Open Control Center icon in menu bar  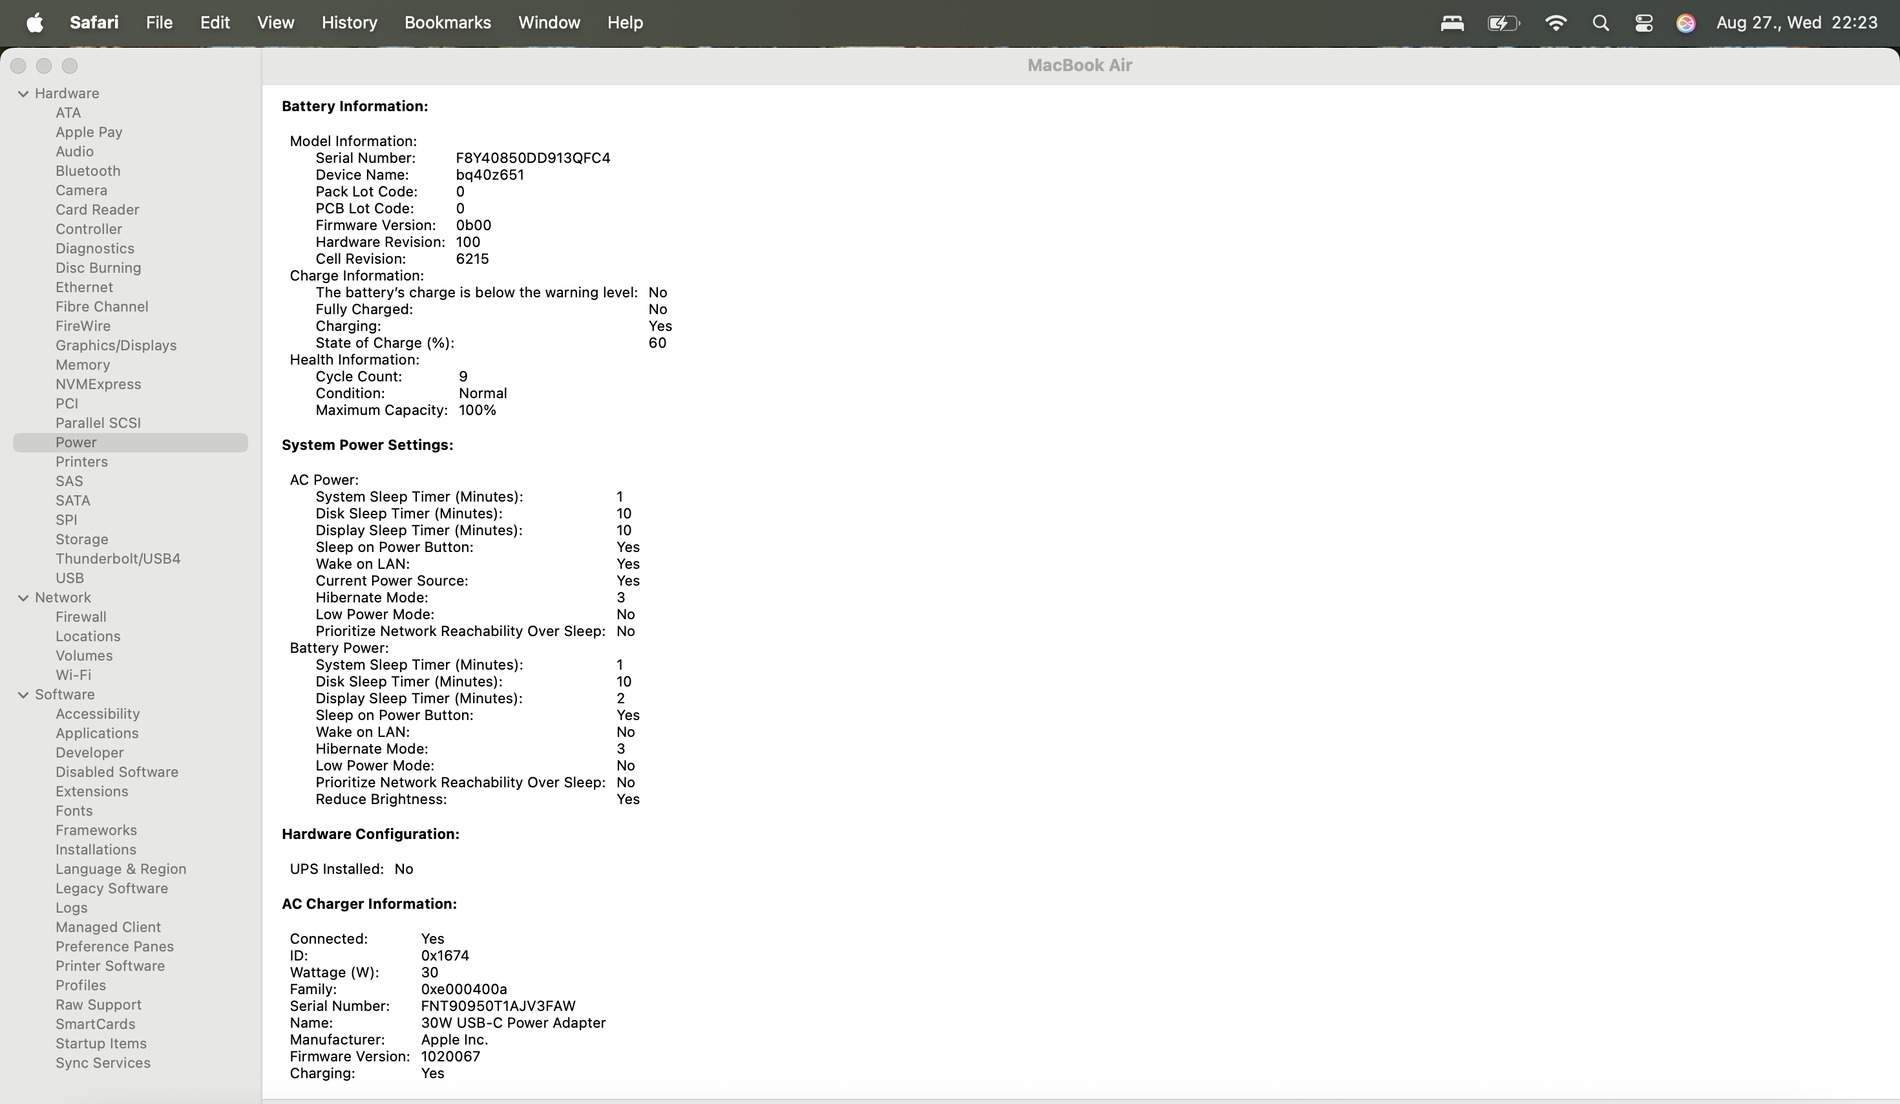click(1643, 22)
